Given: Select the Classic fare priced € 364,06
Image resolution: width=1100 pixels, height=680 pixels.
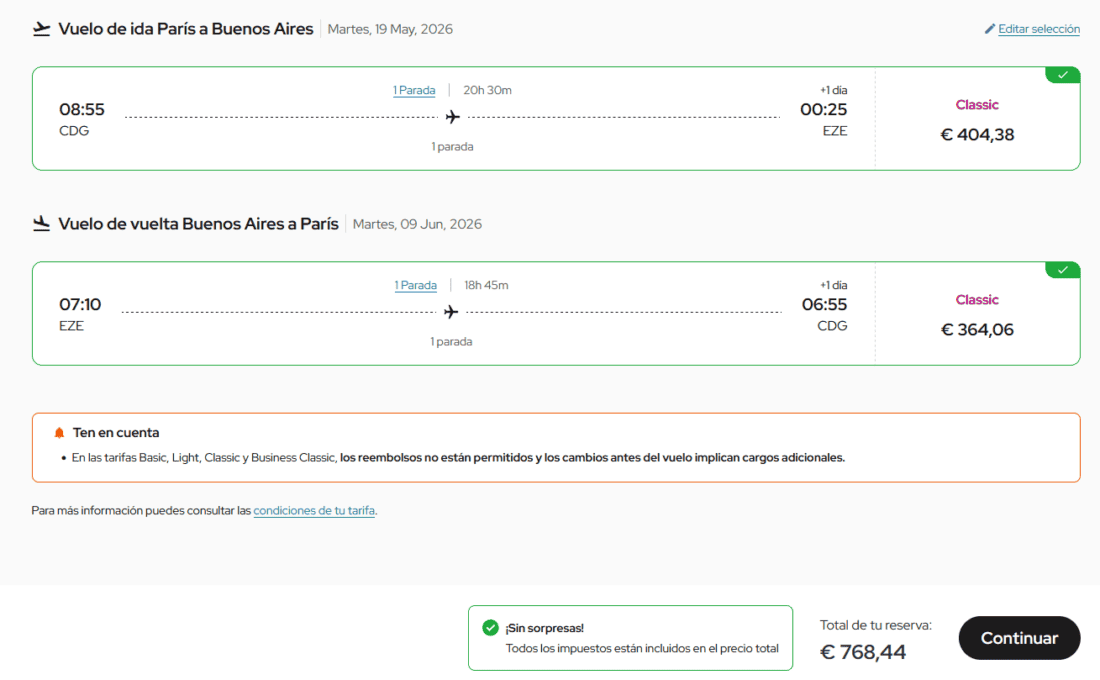Looking at the screenshot, I should (x=977, y=315).
